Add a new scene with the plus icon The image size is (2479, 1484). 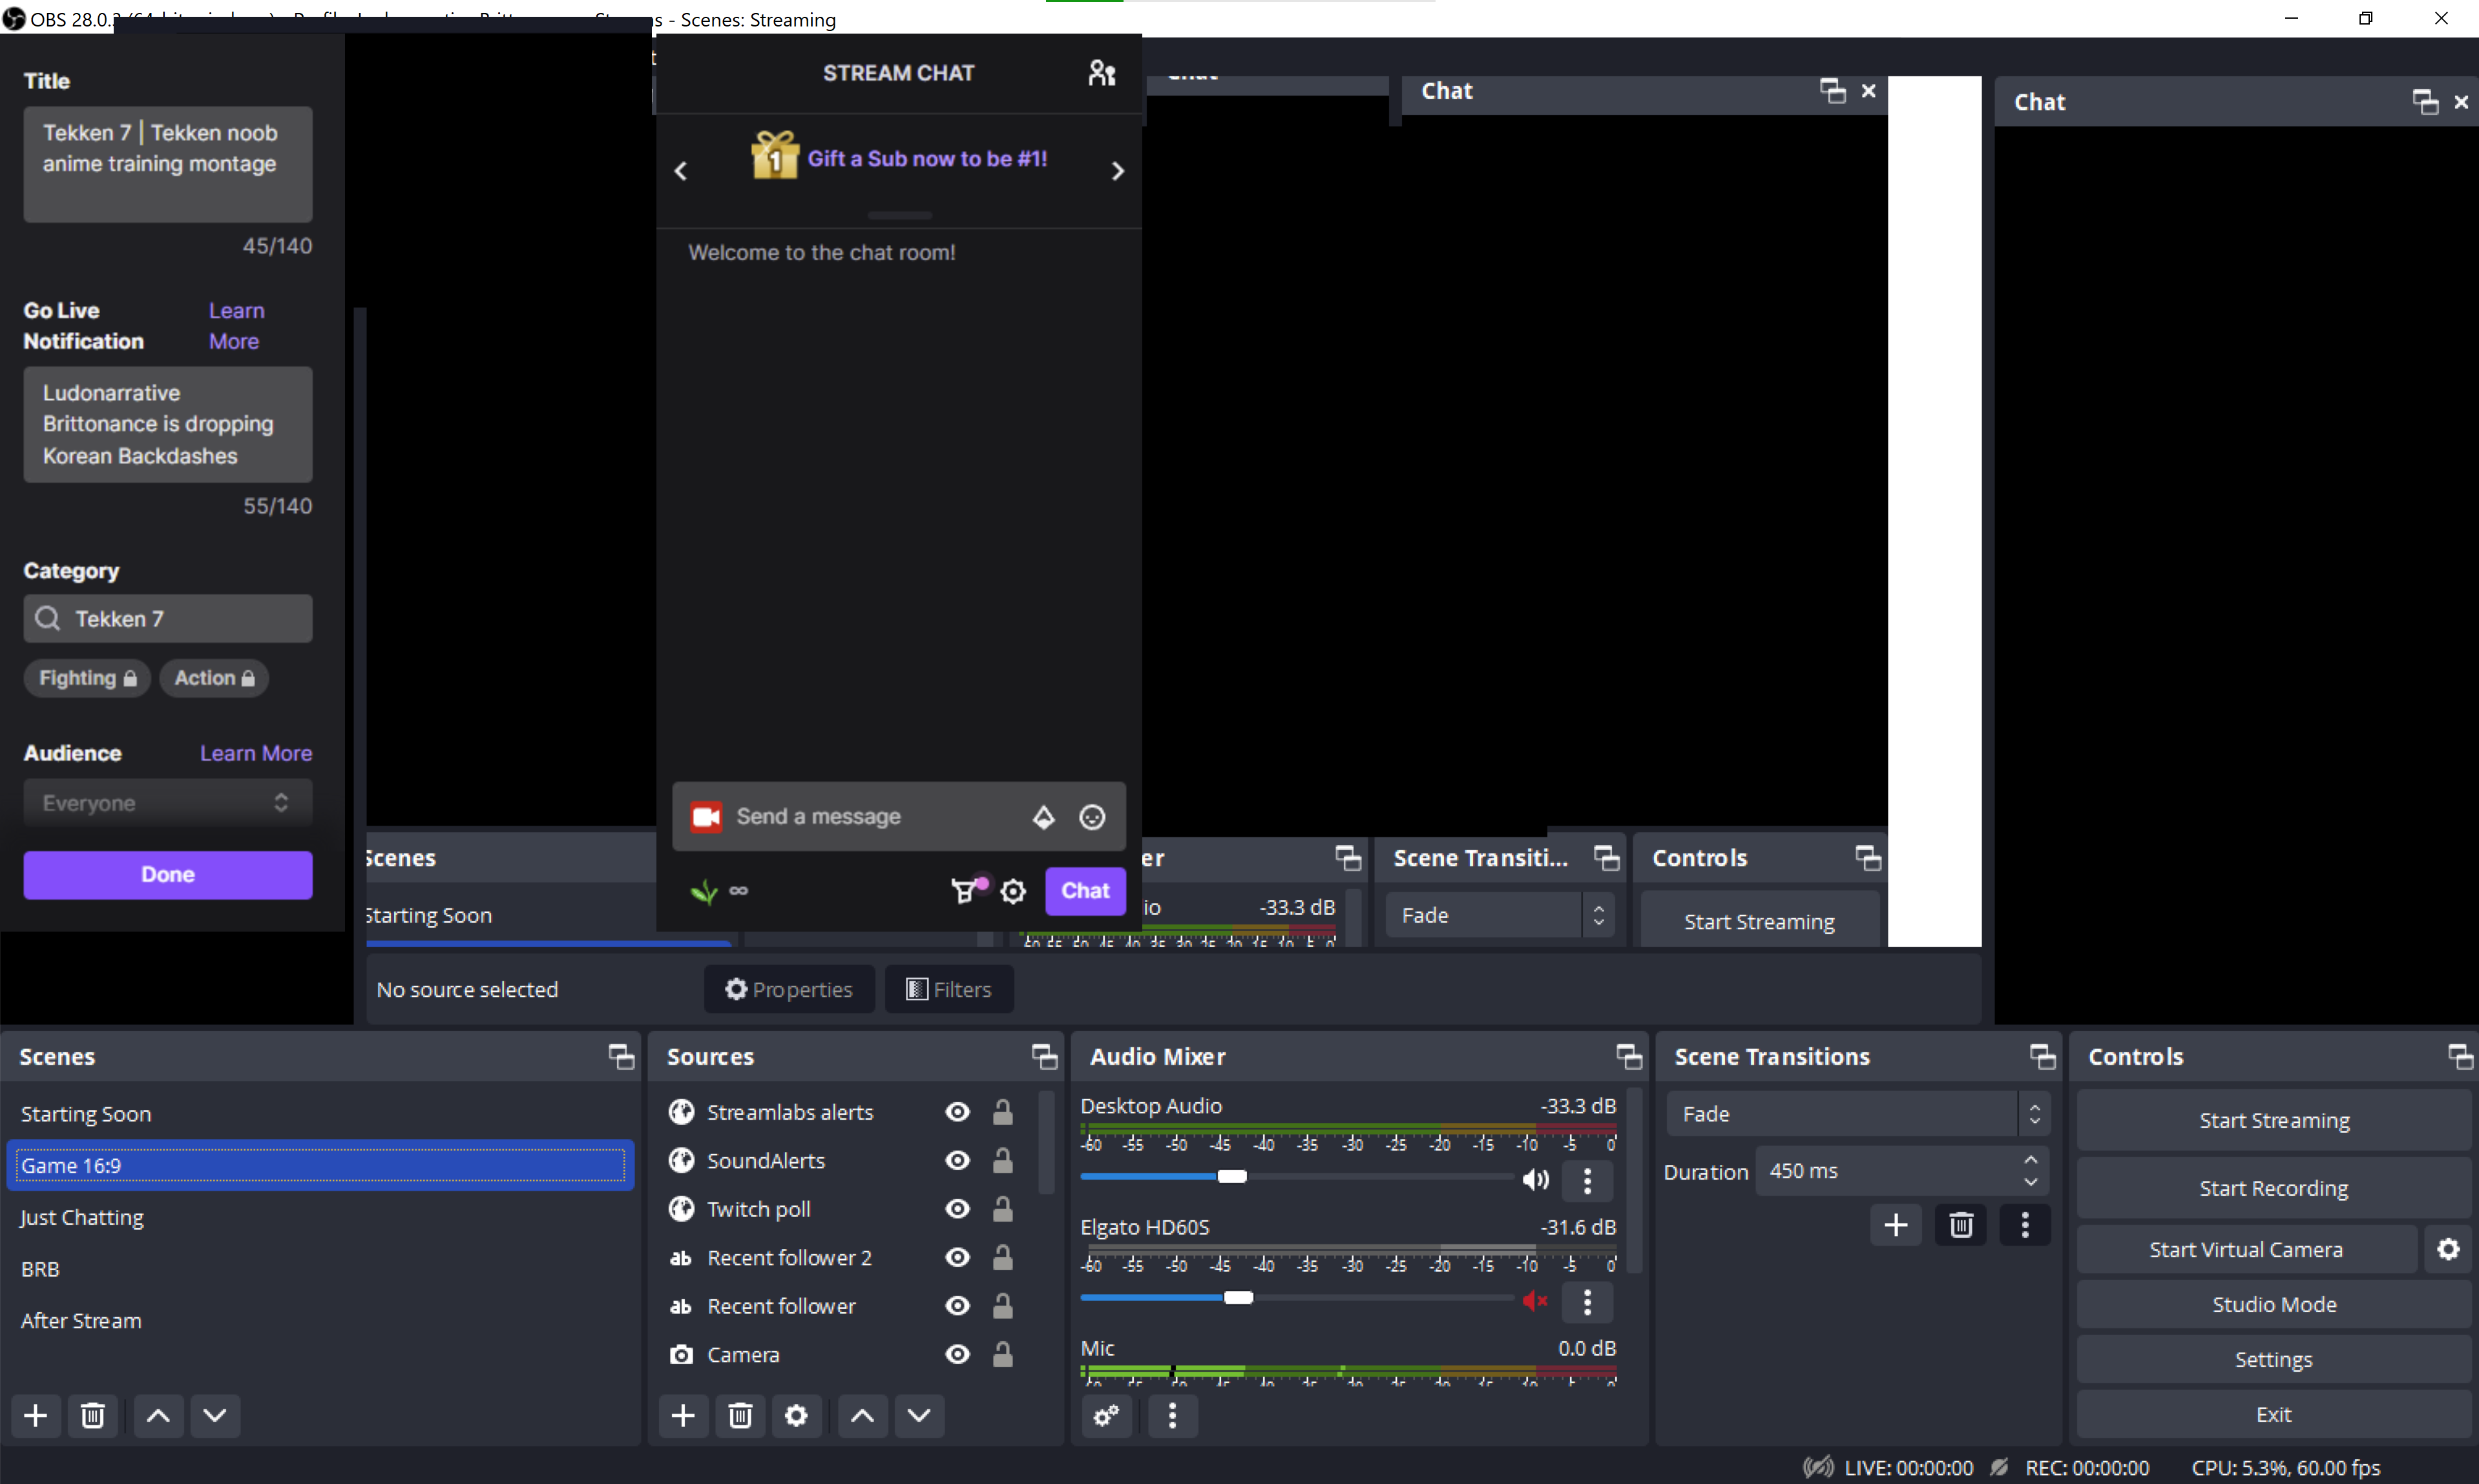[35, 1415]
